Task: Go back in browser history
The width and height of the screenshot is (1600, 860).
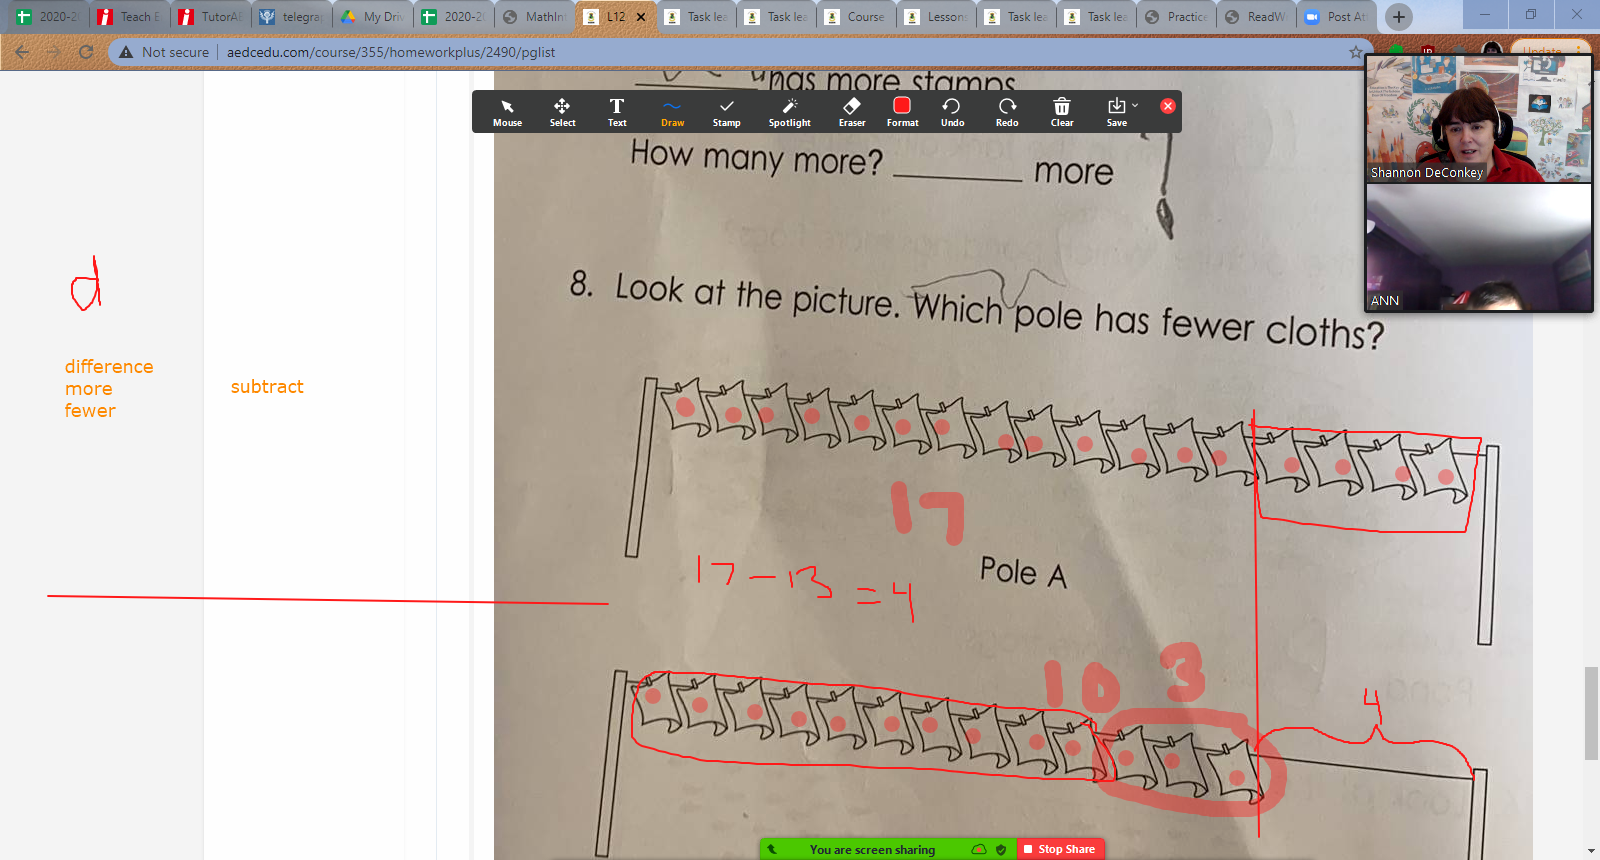Action: point(23,52)
